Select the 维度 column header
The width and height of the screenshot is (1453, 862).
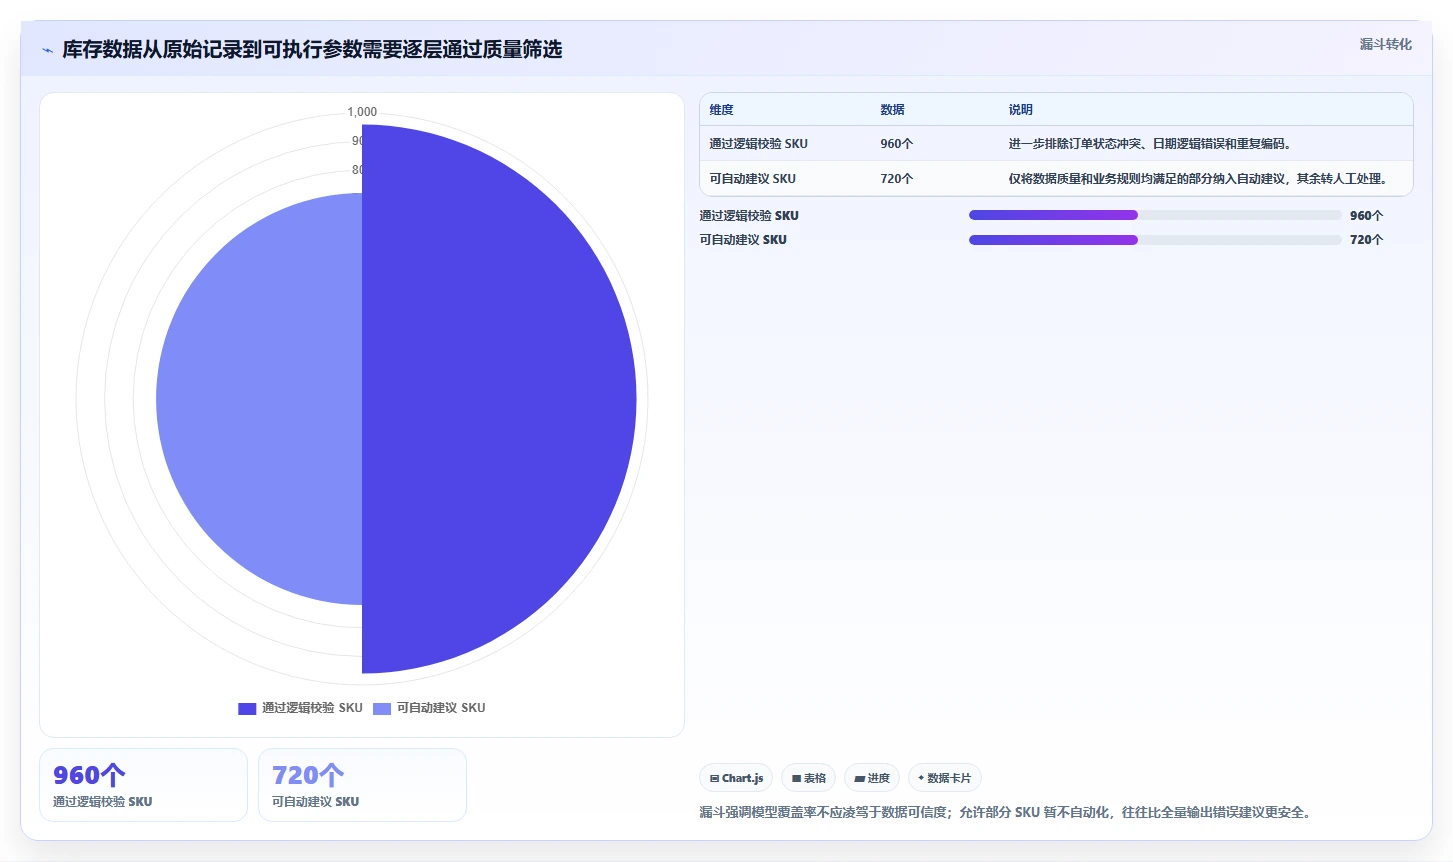(x=721, y=110)
